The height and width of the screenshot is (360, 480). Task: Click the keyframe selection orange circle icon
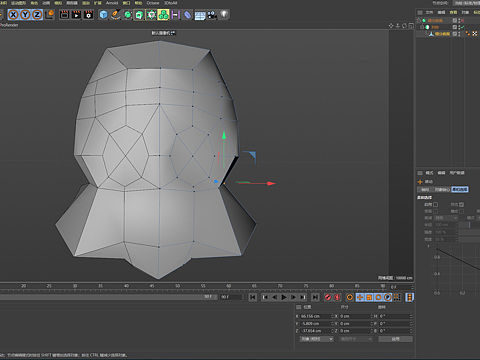coord(349,297)
